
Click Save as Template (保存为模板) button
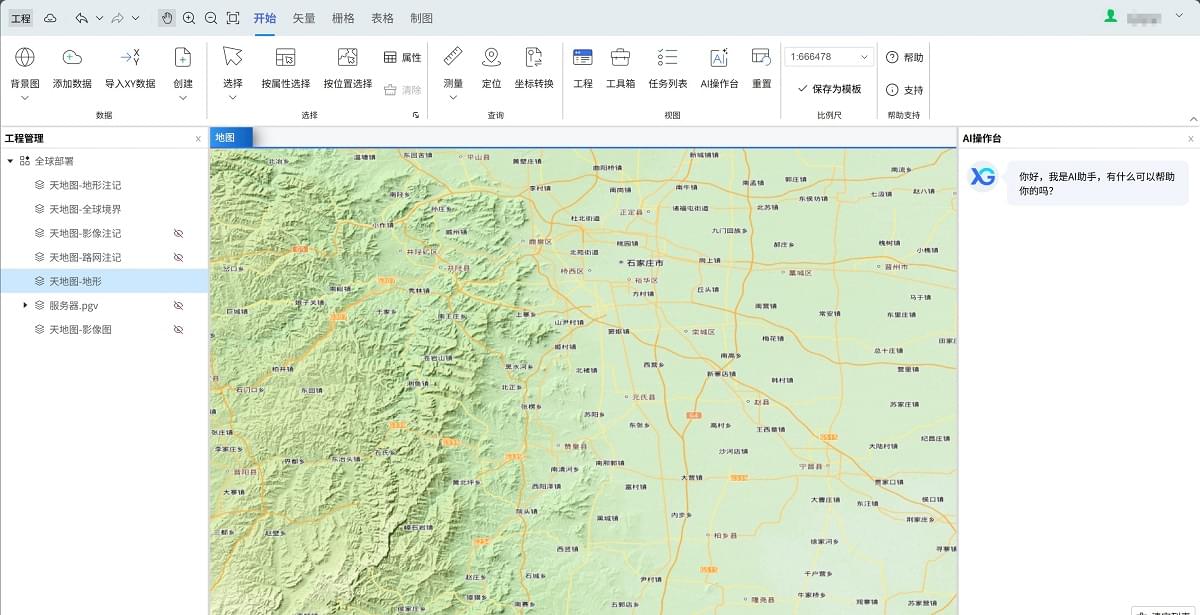tap(829, 89)
